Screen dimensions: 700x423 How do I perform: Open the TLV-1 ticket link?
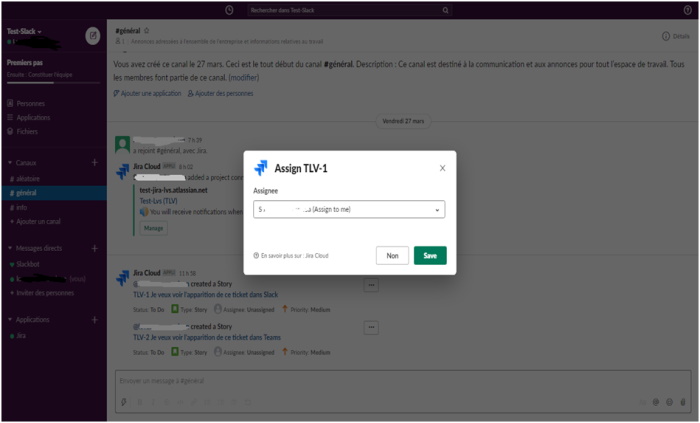coord(205,294)
